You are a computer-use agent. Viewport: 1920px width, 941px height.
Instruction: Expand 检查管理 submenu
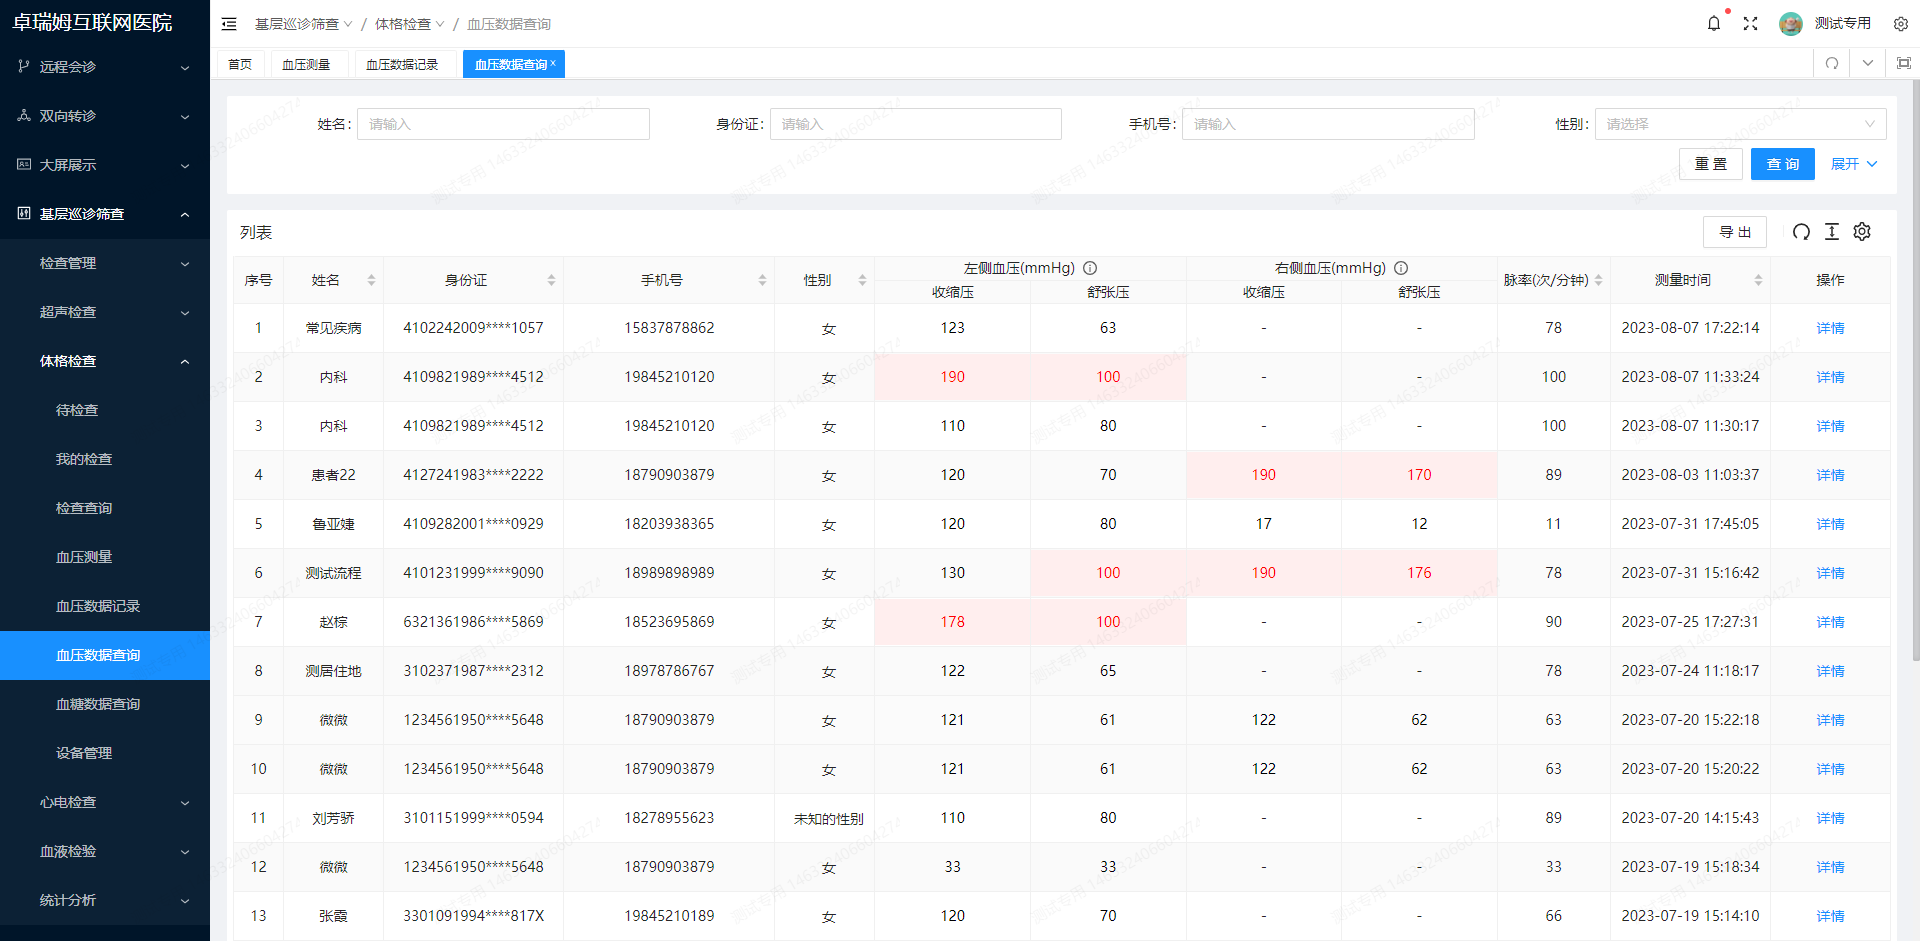105,263
